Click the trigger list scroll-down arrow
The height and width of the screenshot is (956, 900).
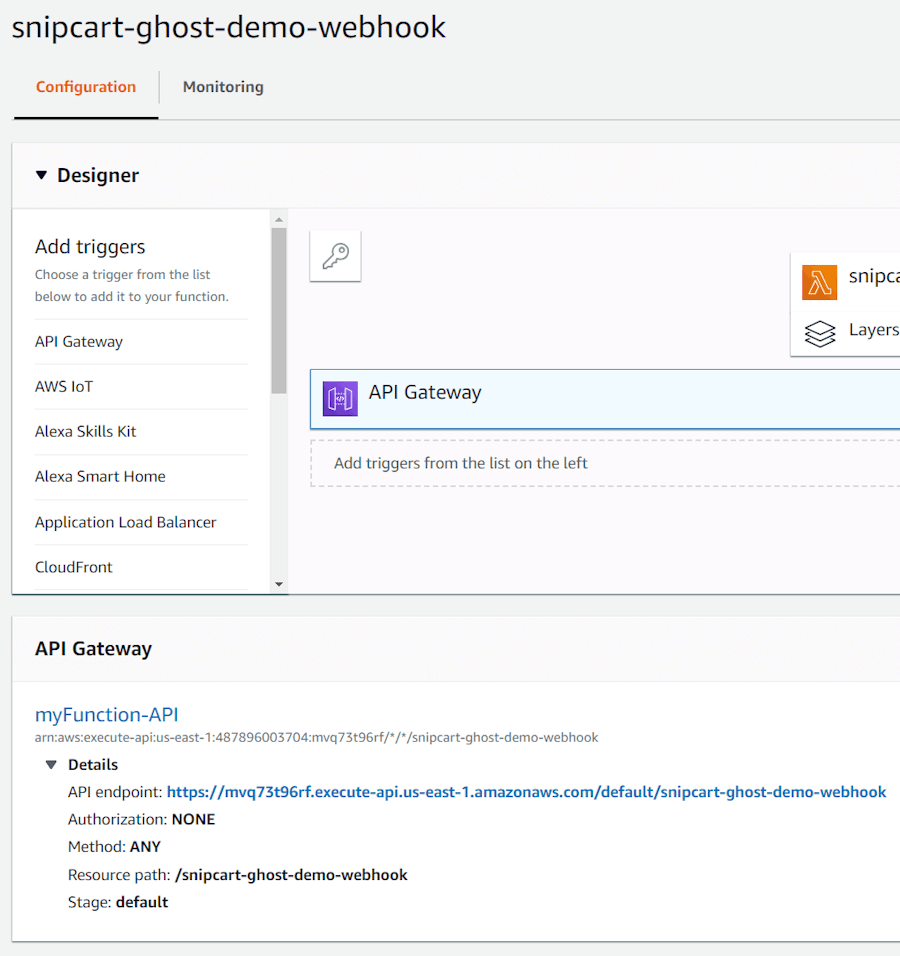point(279,584)
